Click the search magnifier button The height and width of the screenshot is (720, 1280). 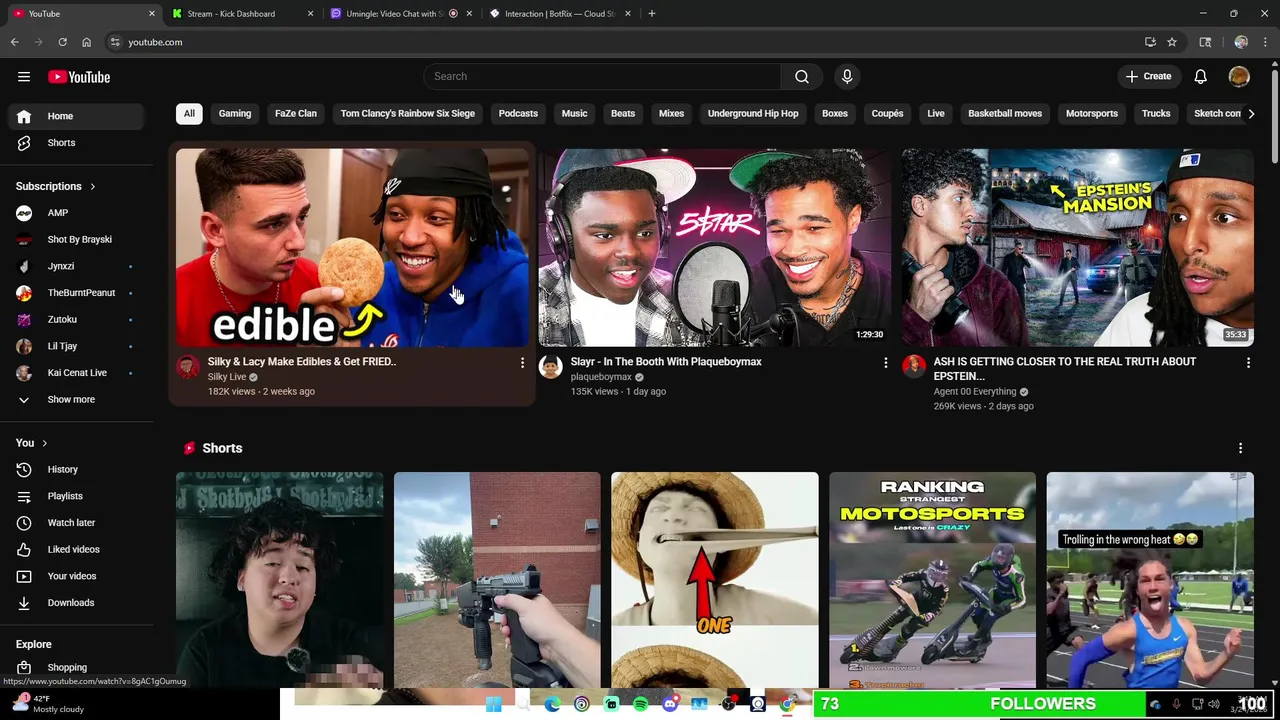click(802, 77)
